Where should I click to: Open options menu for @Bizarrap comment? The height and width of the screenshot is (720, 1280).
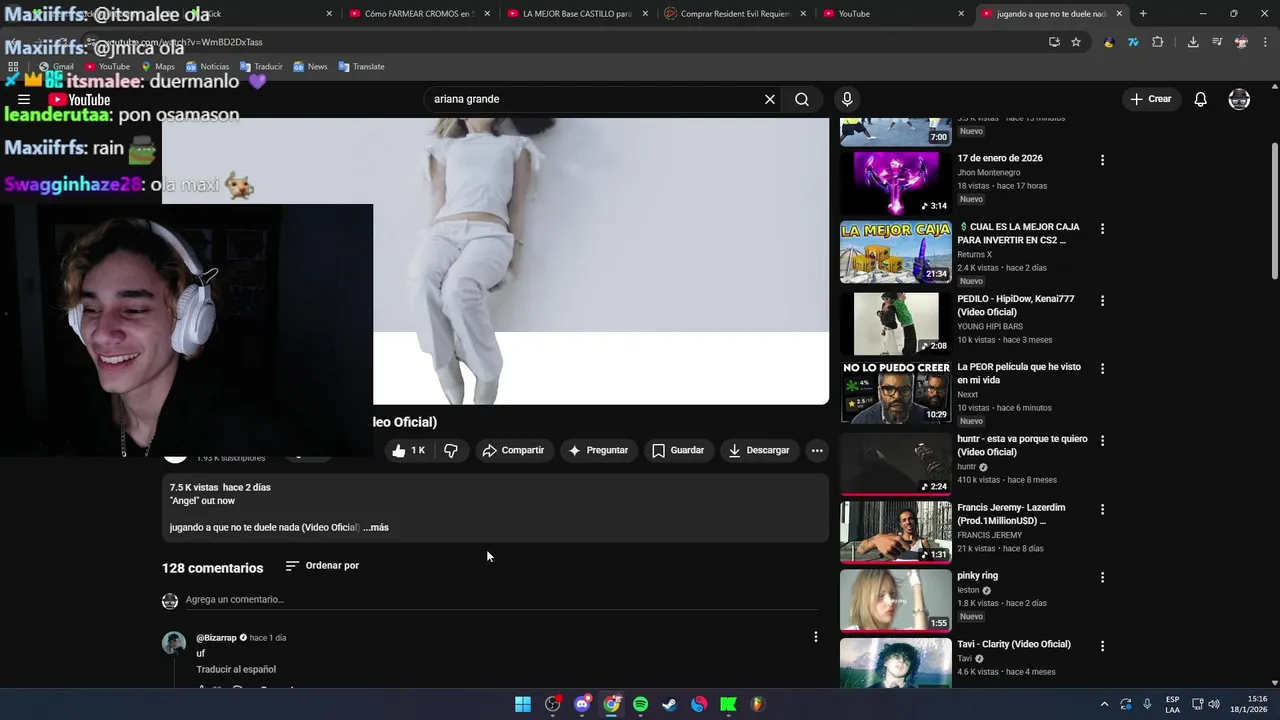tap(816, 637)
